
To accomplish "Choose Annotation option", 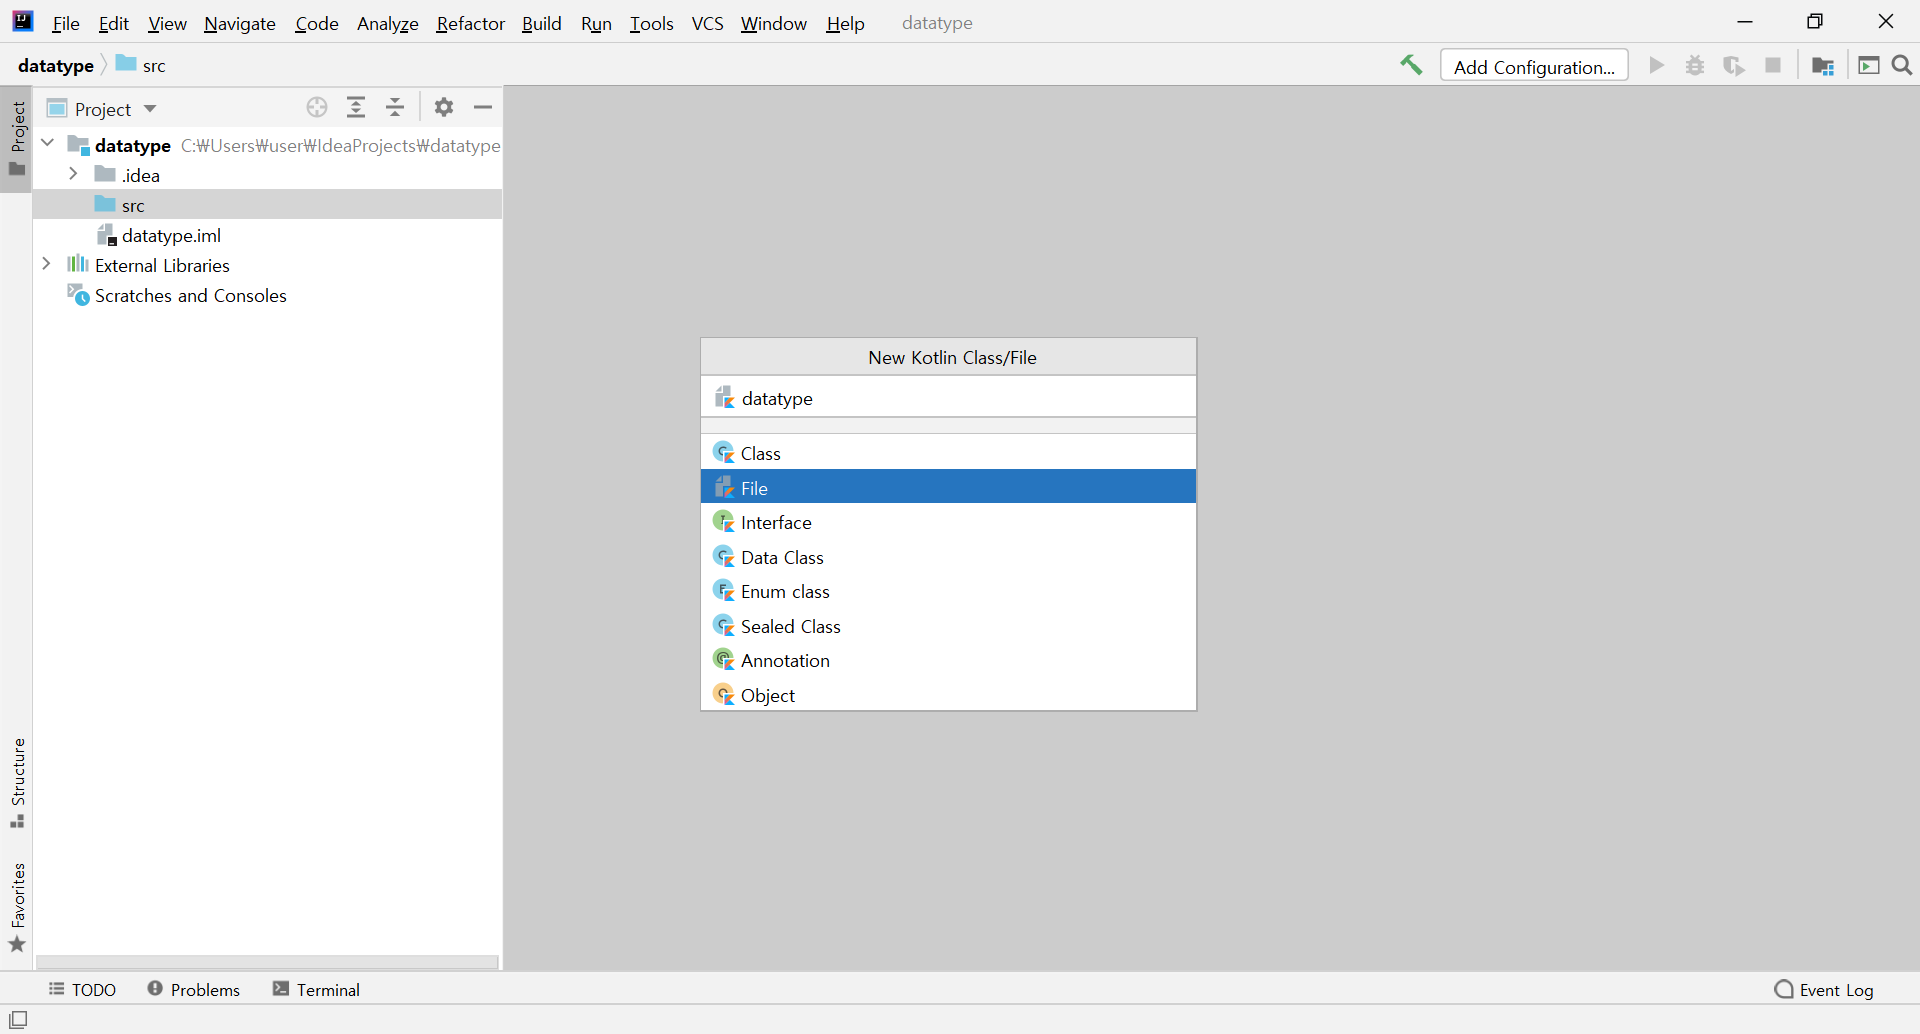I will tap(948, 660).
